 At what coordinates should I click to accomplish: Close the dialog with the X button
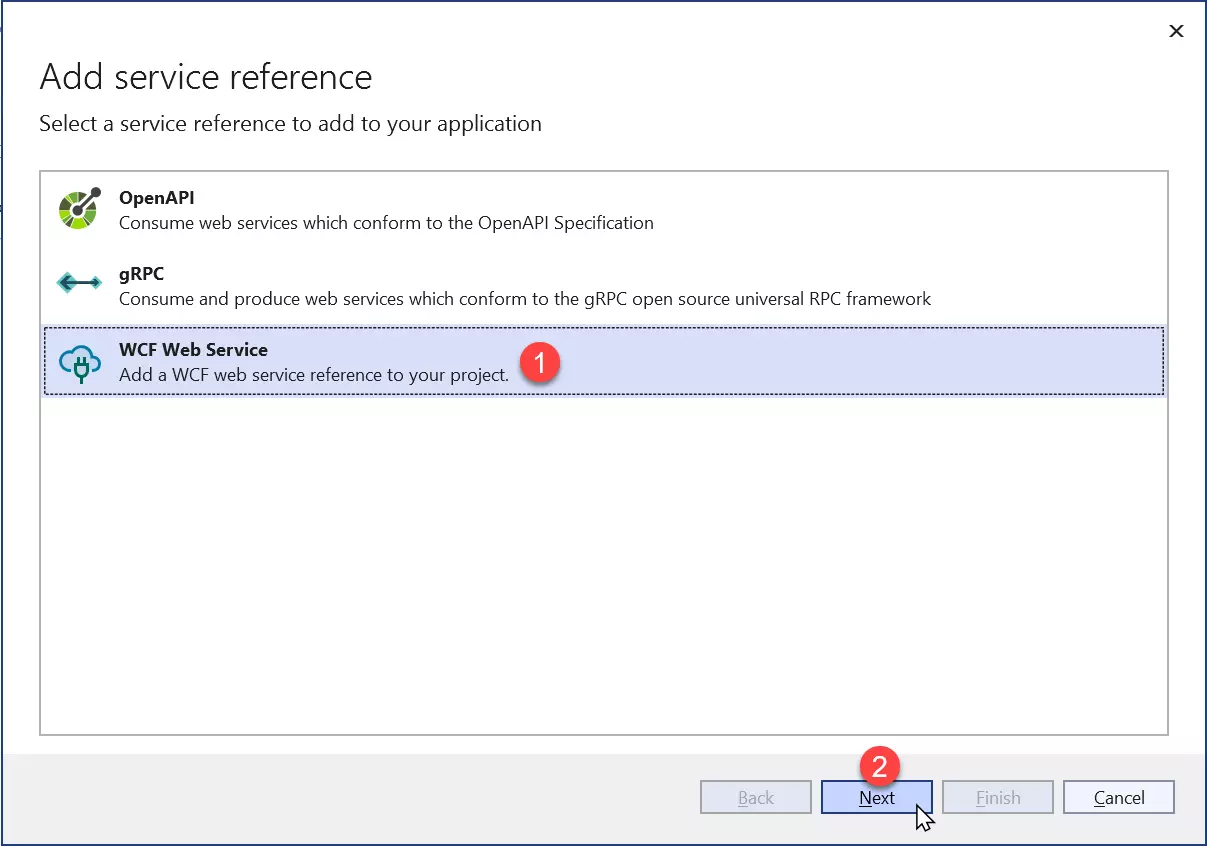coord(1177,31)
